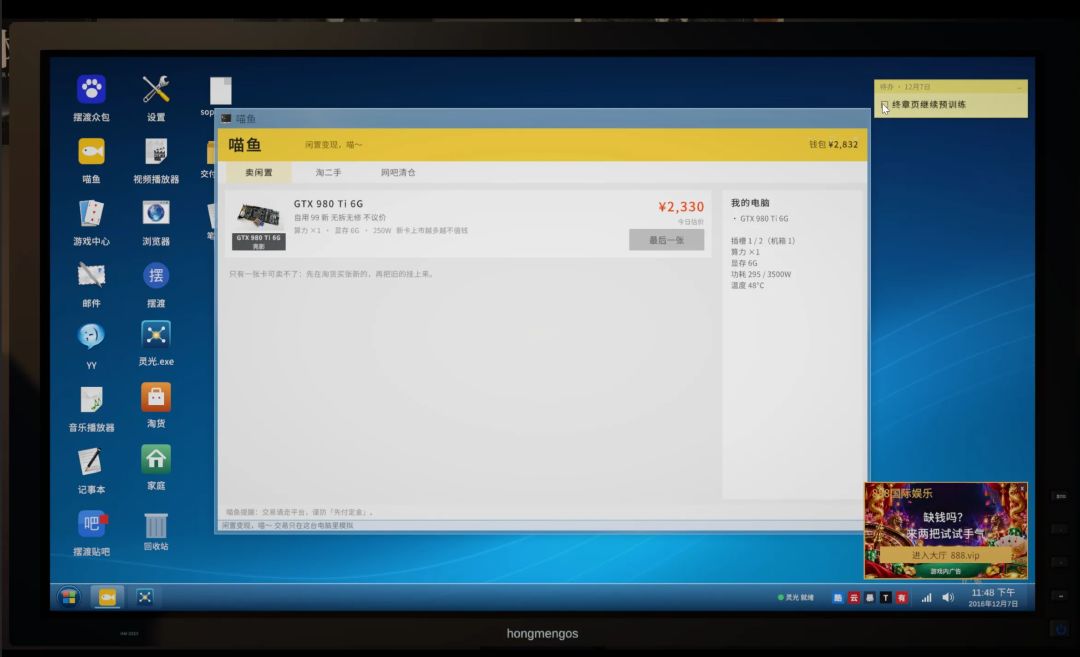Close the 888国际娱乐 ad popup

pyautogui.click(x=1022, y=488)
